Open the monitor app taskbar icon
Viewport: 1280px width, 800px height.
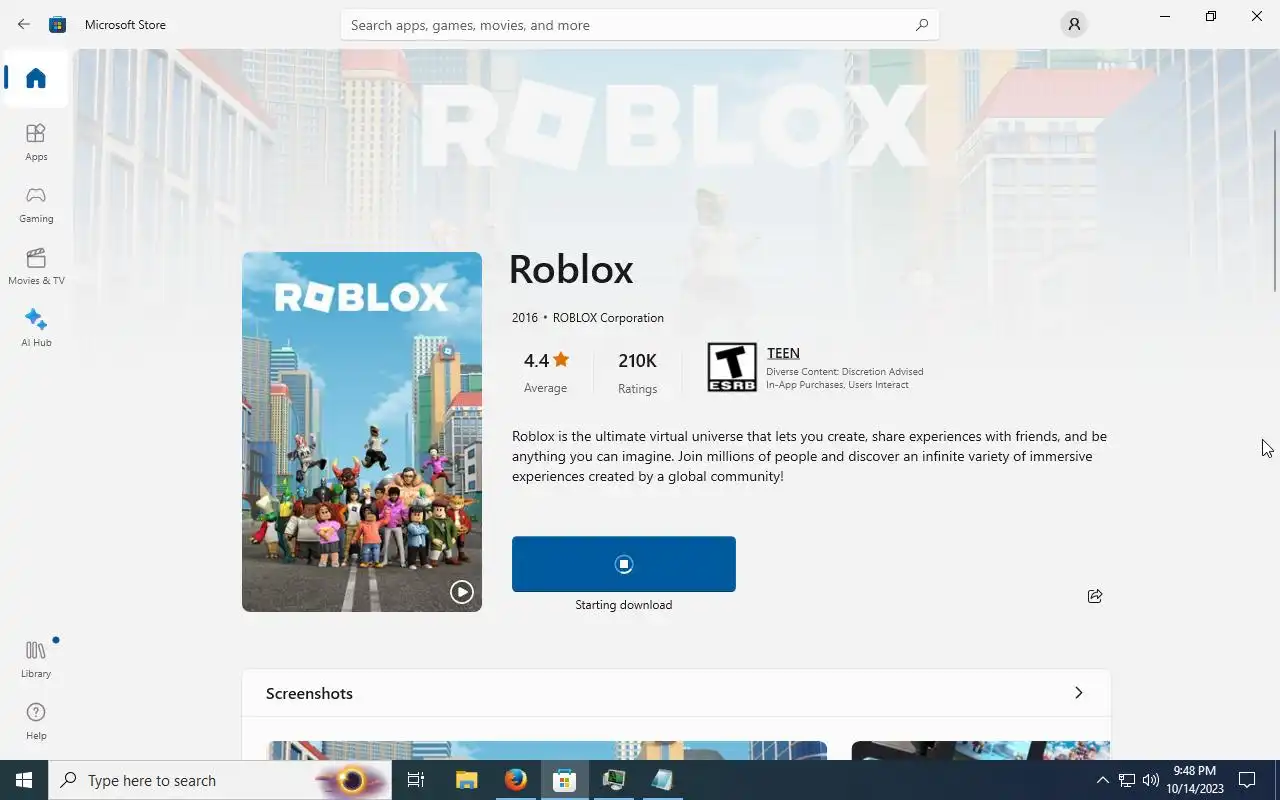tap(613, 780)
